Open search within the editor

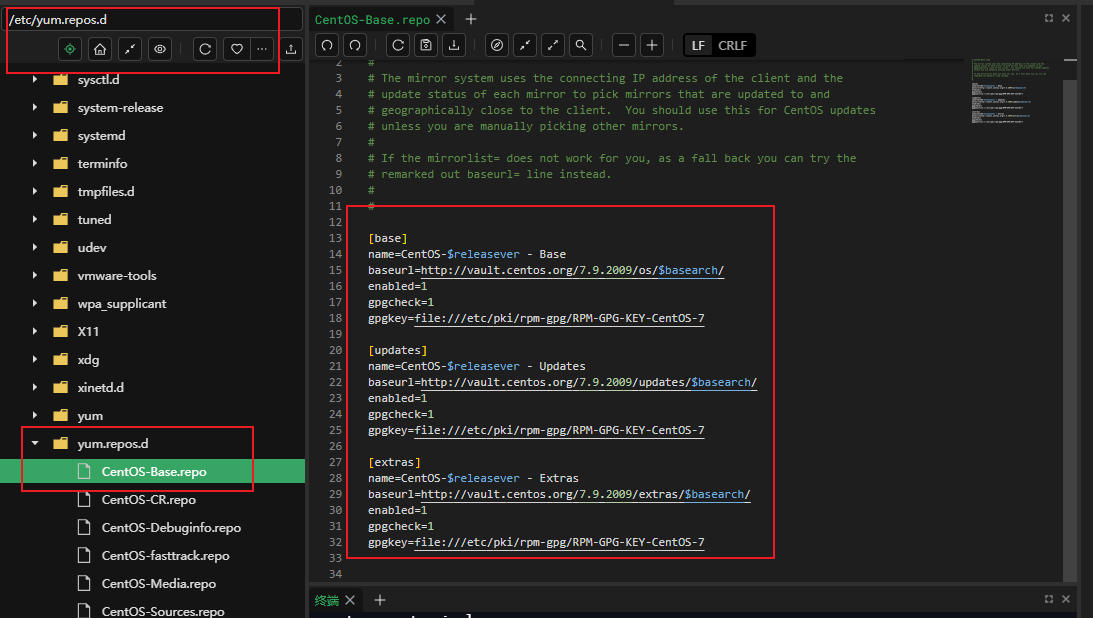(x=580, y=44)
